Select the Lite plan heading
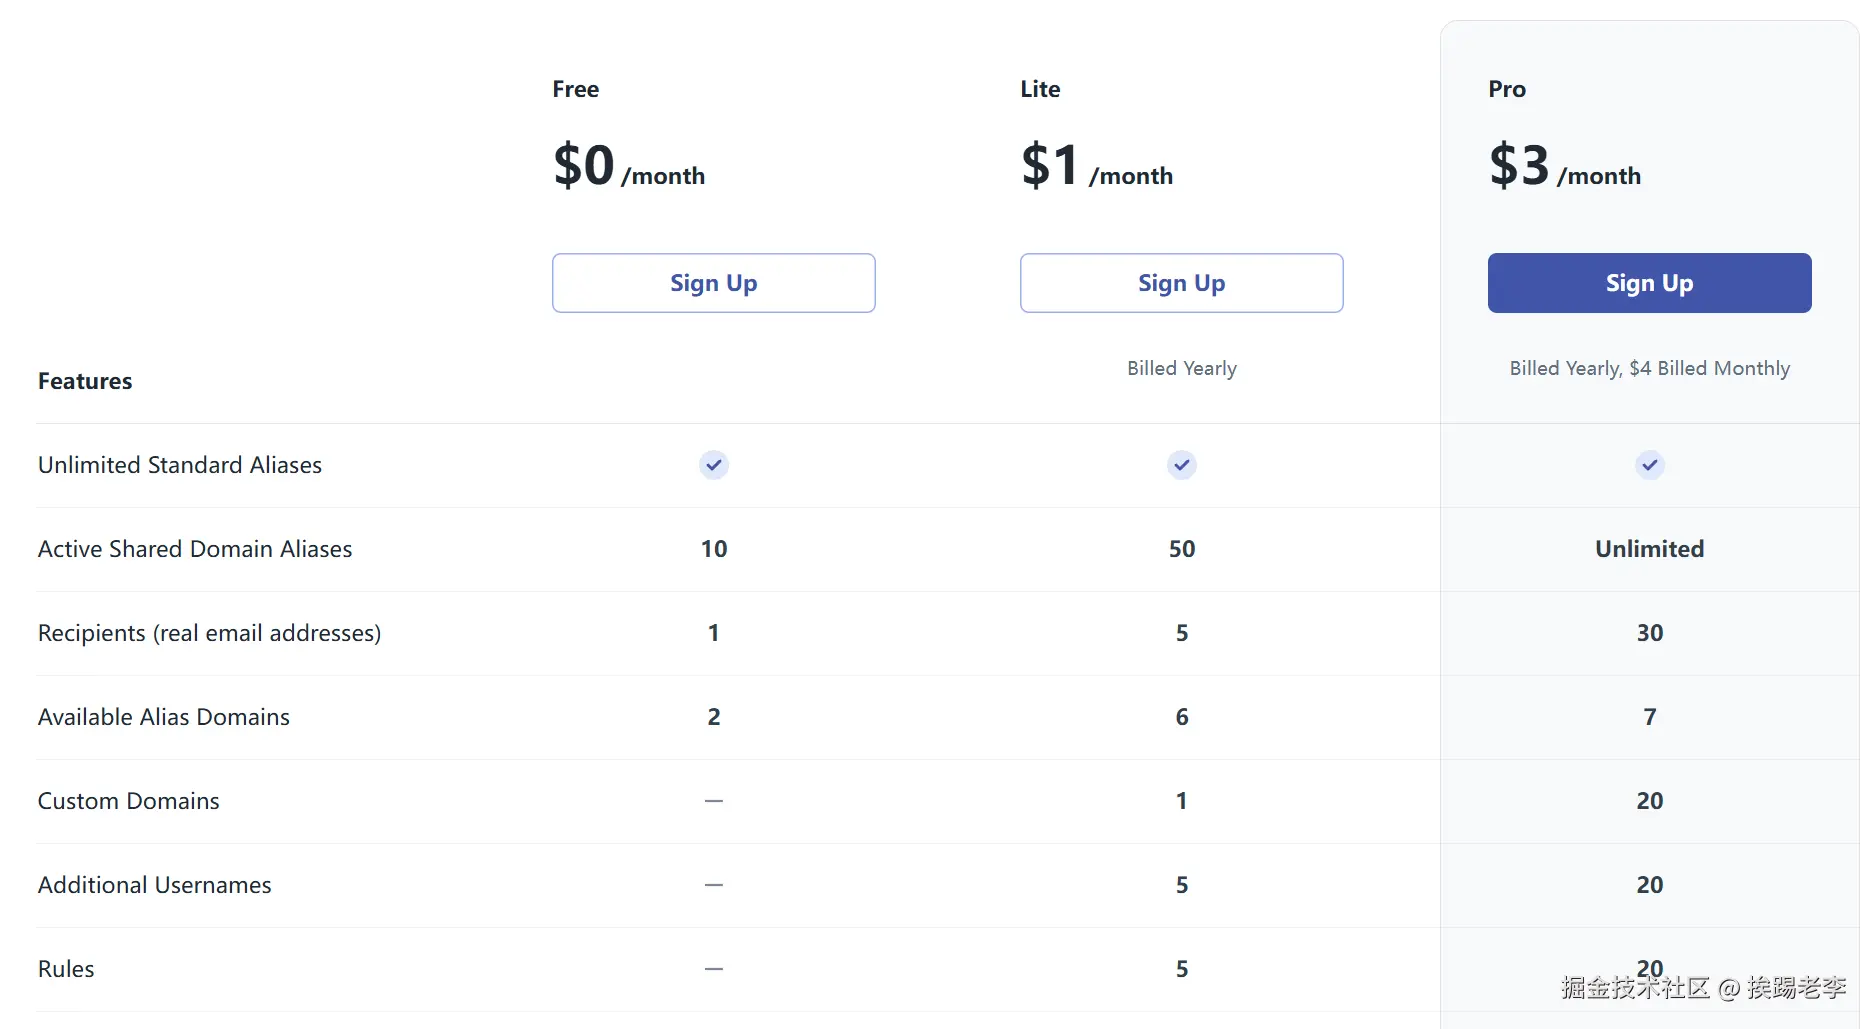Screen dimensions: 1874x1029 pos(1040,89)
